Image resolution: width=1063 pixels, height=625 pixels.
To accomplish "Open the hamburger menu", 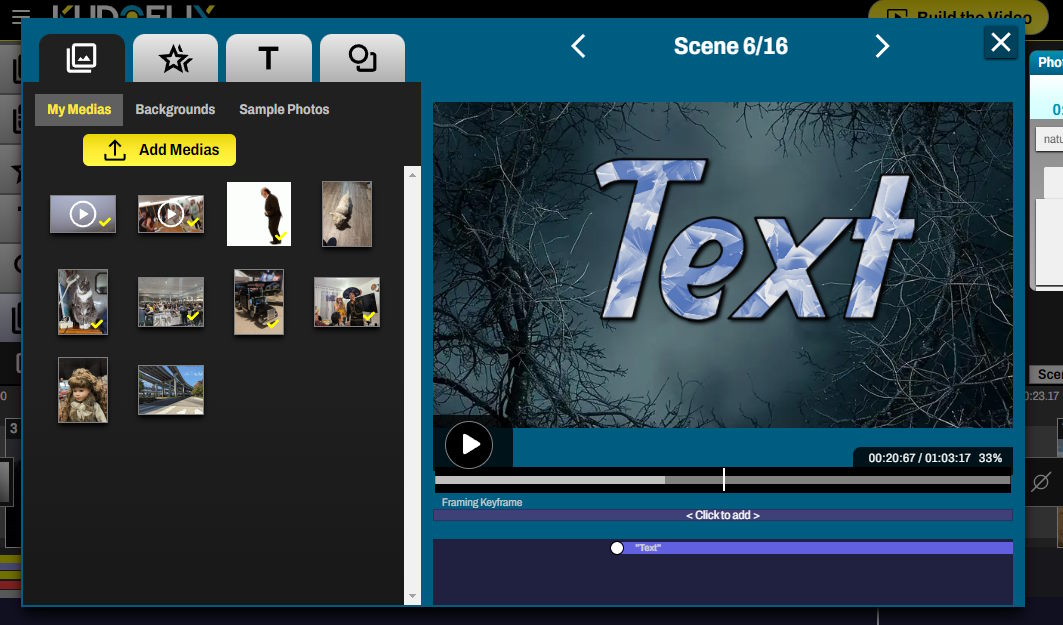I will [13, 13].
